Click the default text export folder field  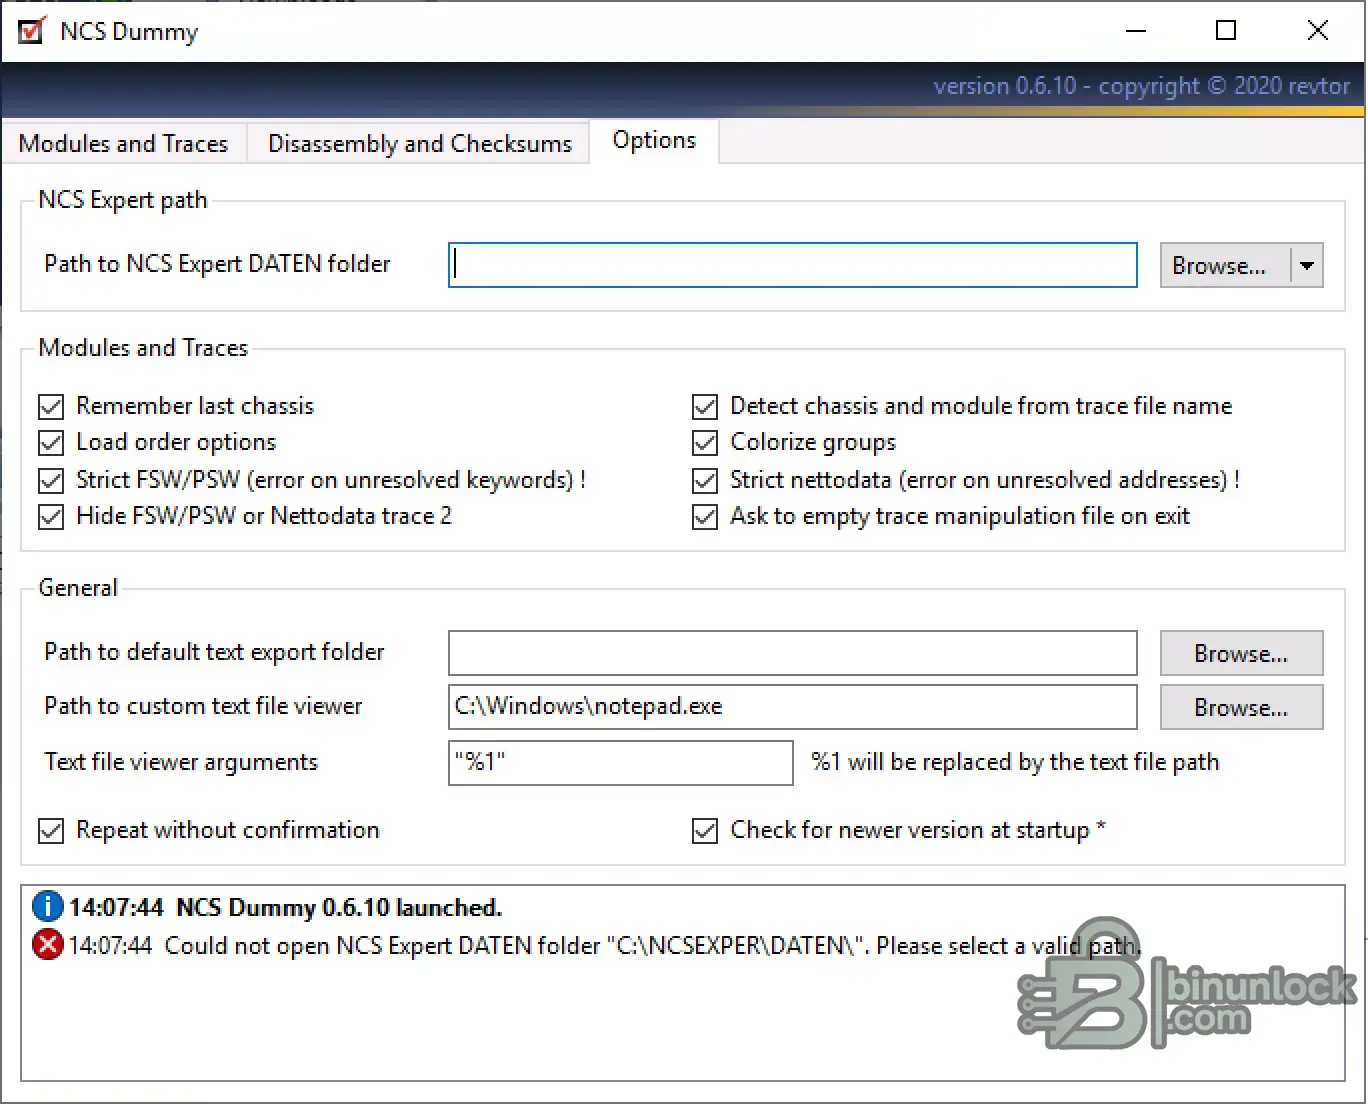(x=792, y=653)
